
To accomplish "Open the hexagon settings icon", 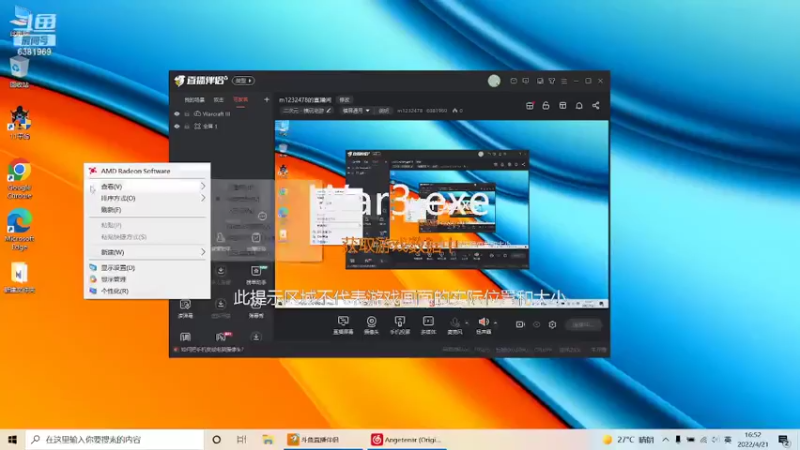I will click(553, 324).
